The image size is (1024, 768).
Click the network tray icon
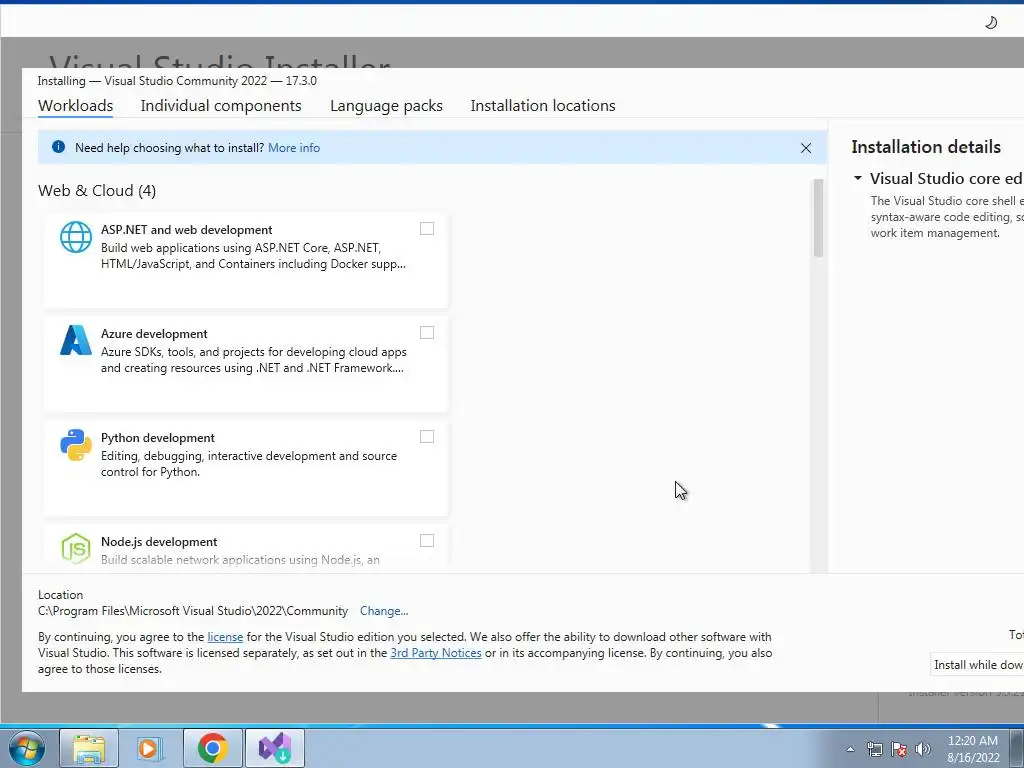tap(874, 749)
